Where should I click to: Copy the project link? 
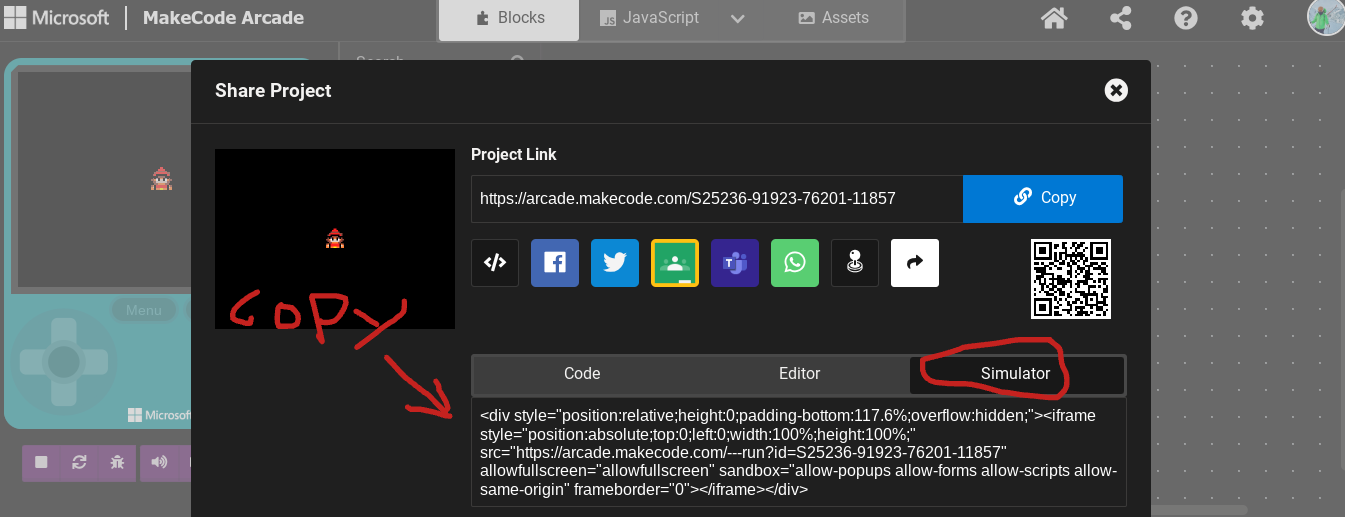(1043, 198)
